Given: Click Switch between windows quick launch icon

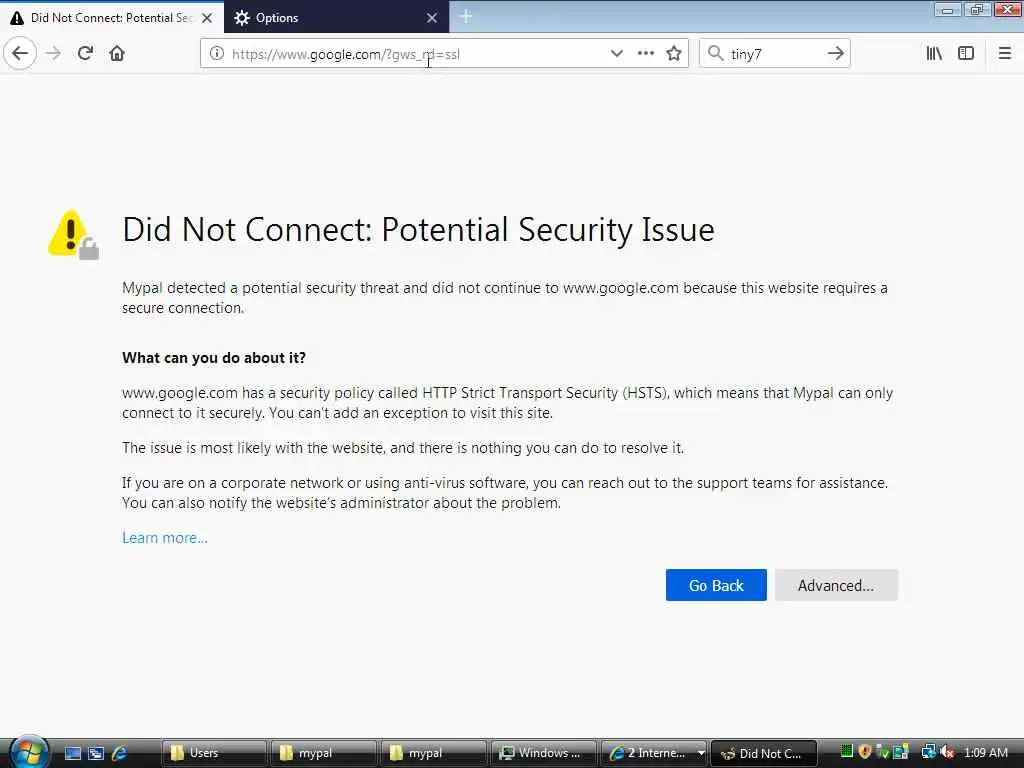Looking at the screenshot, I should click(96, 753).
